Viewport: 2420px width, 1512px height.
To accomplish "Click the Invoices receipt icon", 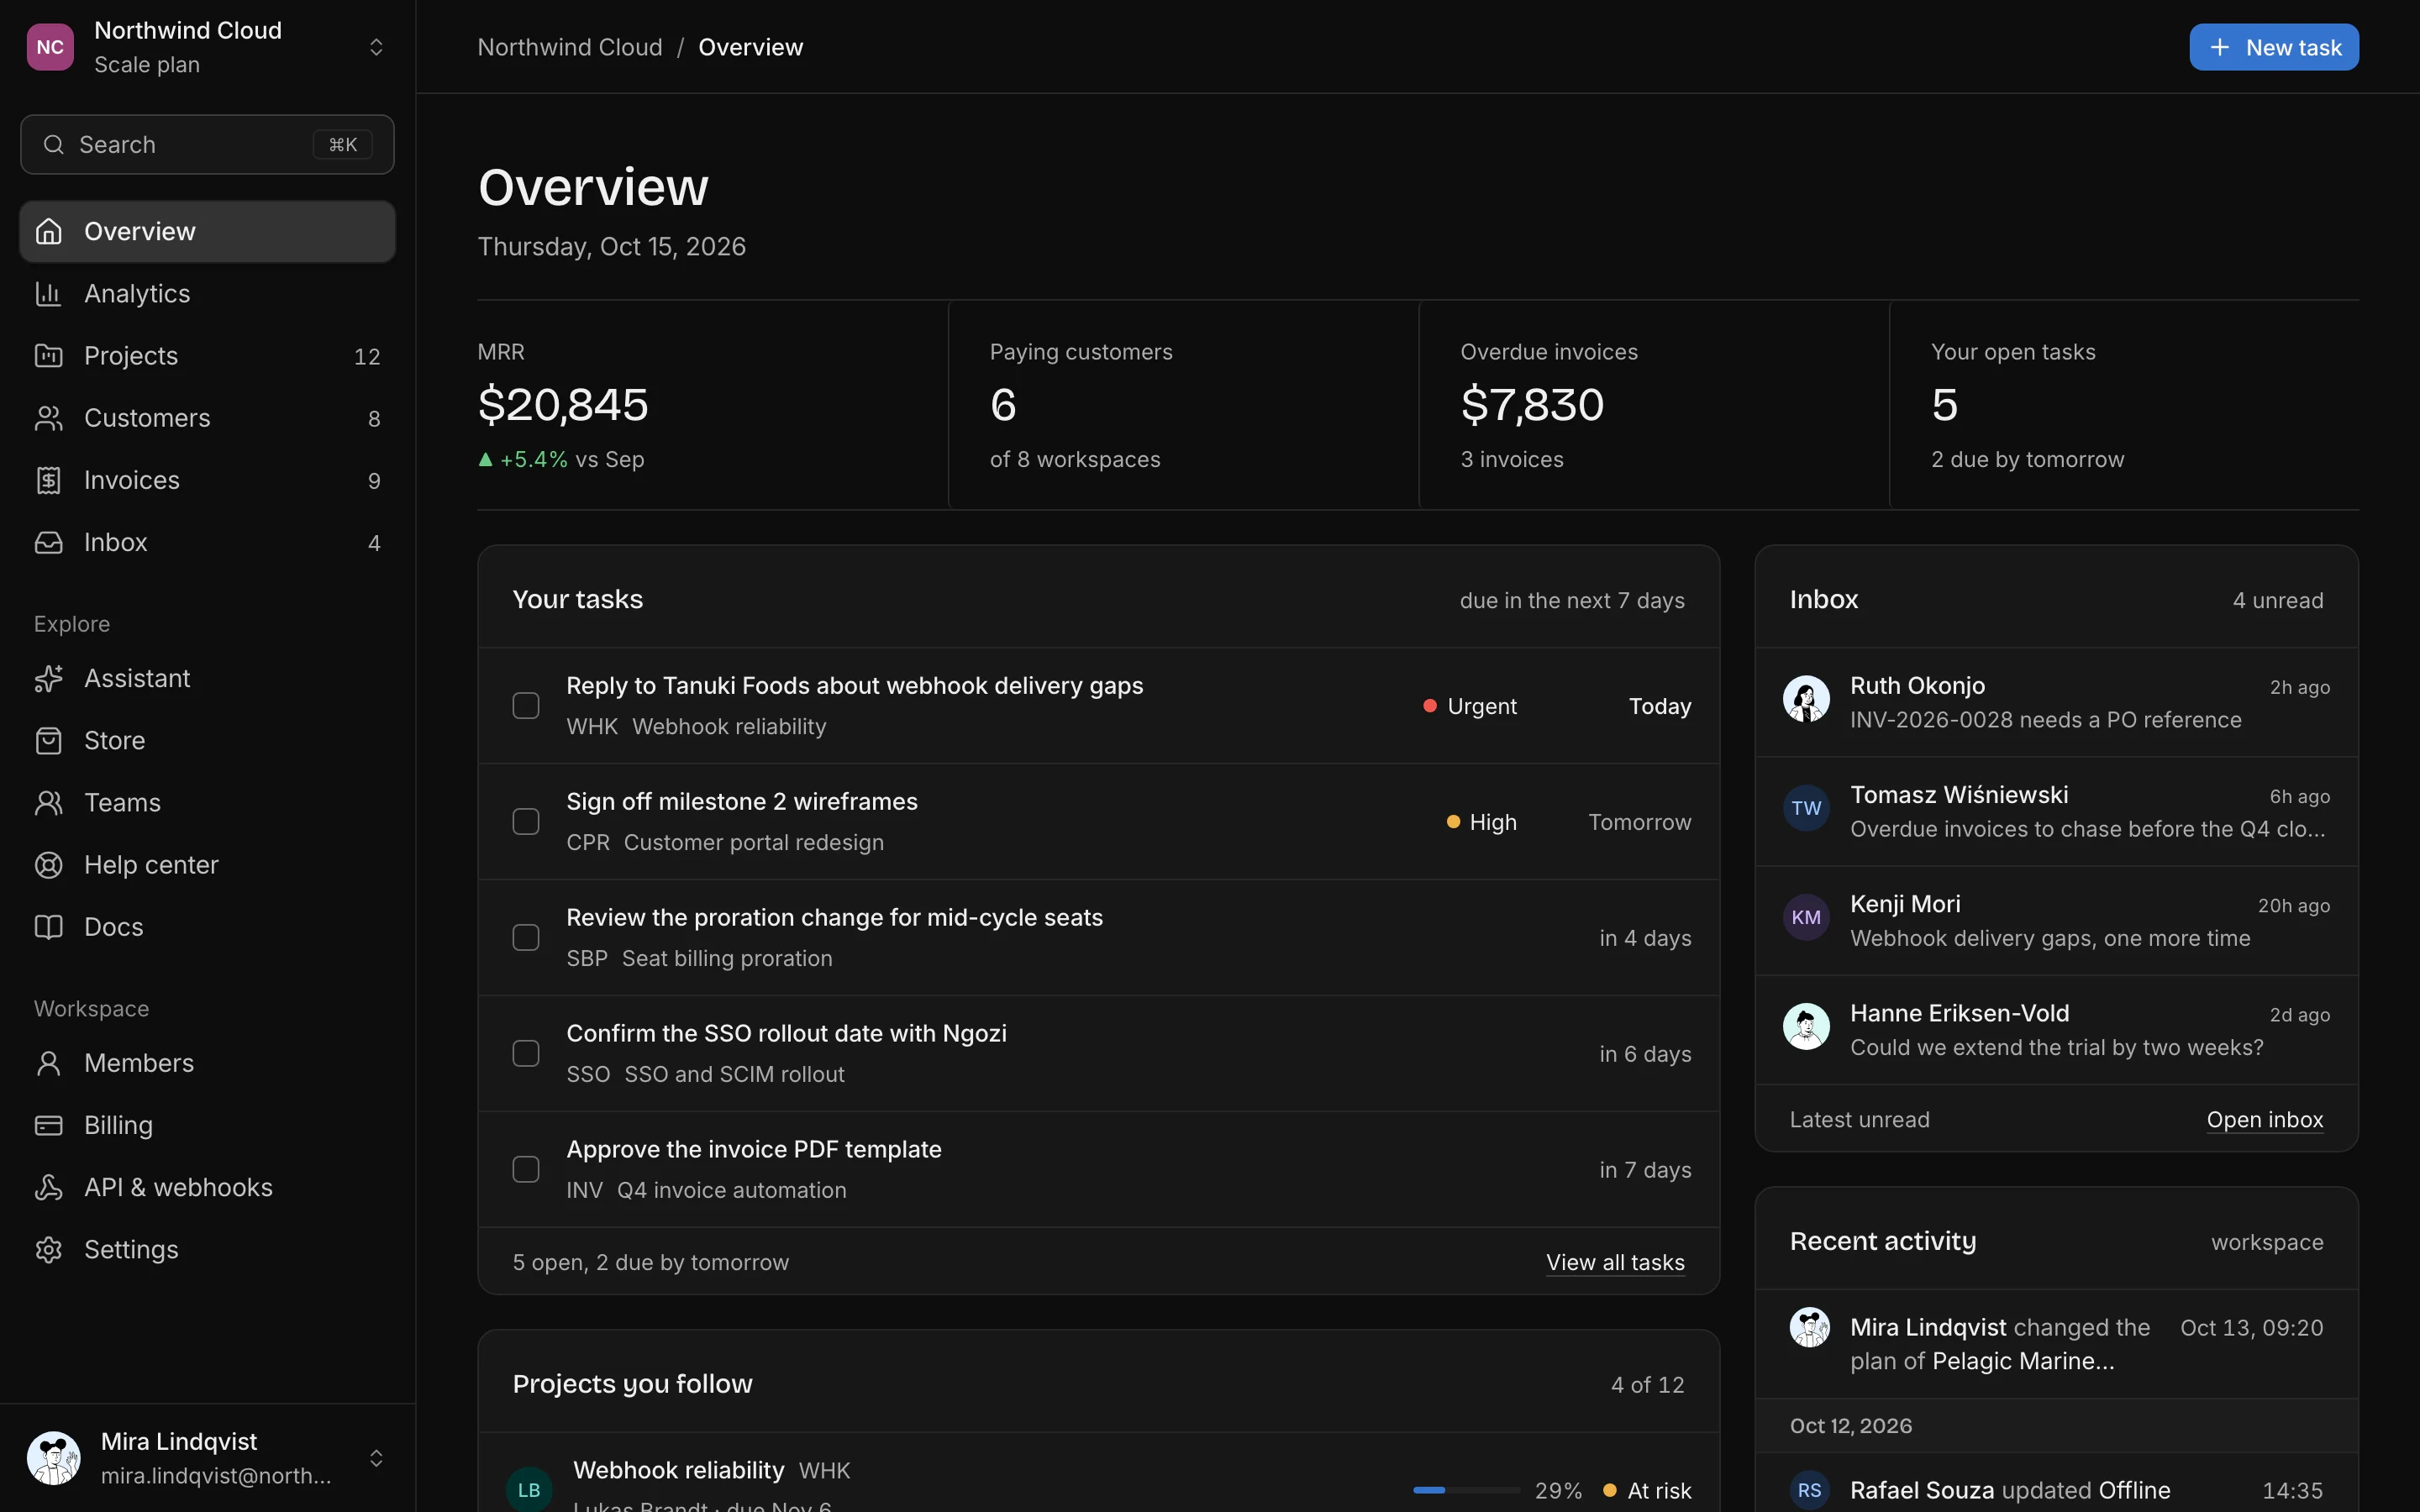I will coord(48,480).
